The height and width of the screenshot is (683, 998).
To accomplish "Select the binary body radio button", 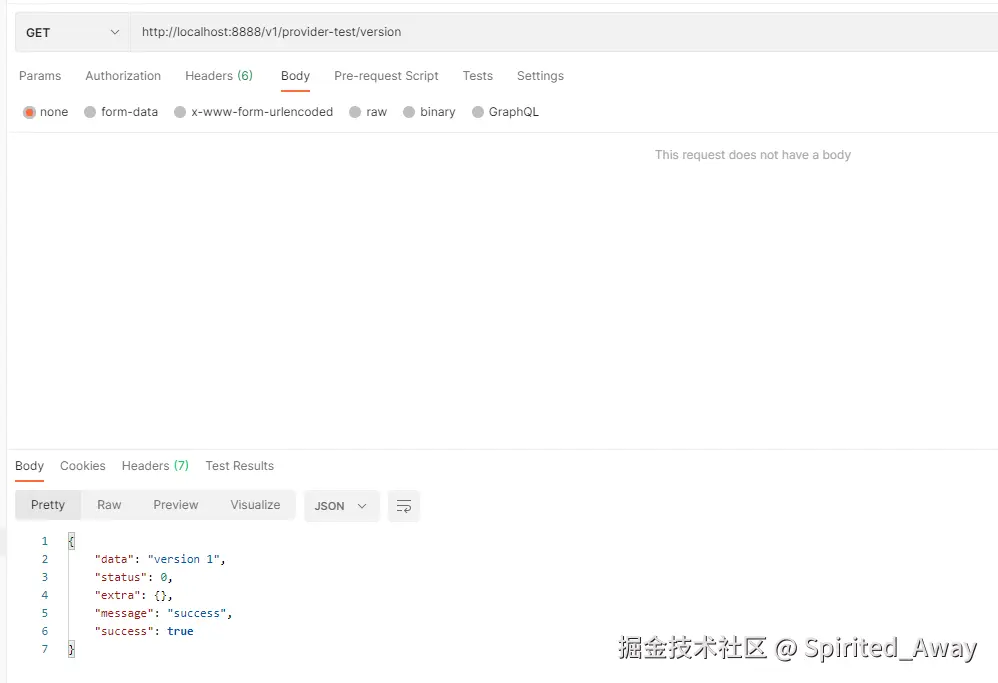I will [409, 112].
